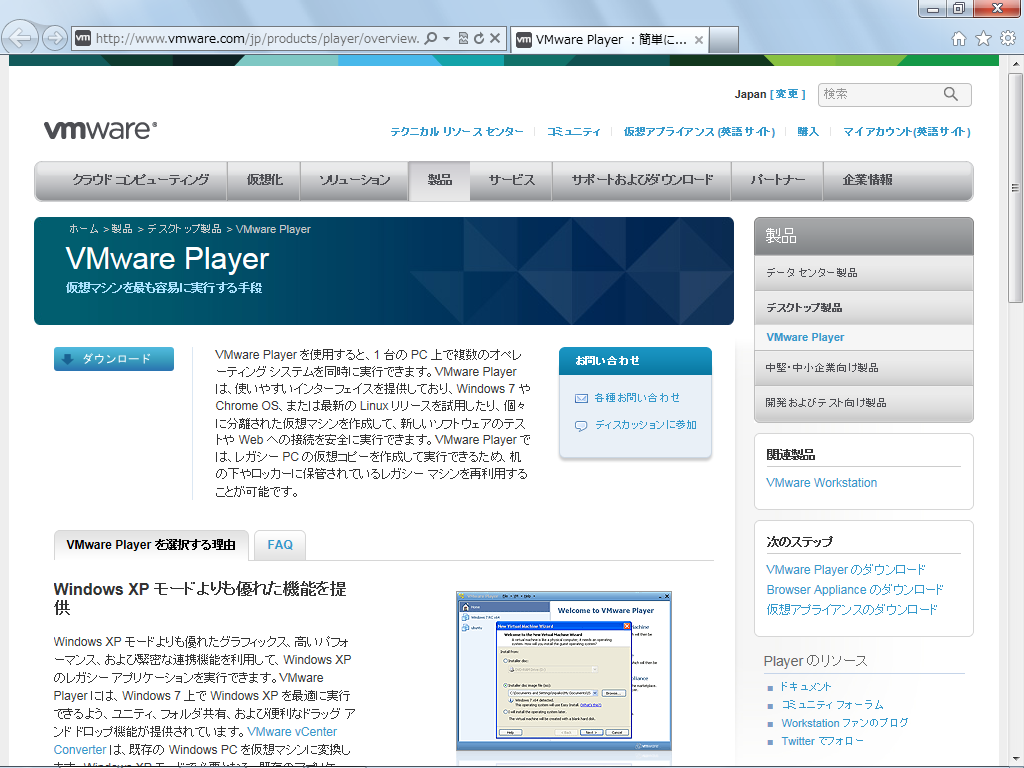1024x768 pixels.
Task: Select 開発およびテスト向け製品 in sidebar
Action: [863, 403]
